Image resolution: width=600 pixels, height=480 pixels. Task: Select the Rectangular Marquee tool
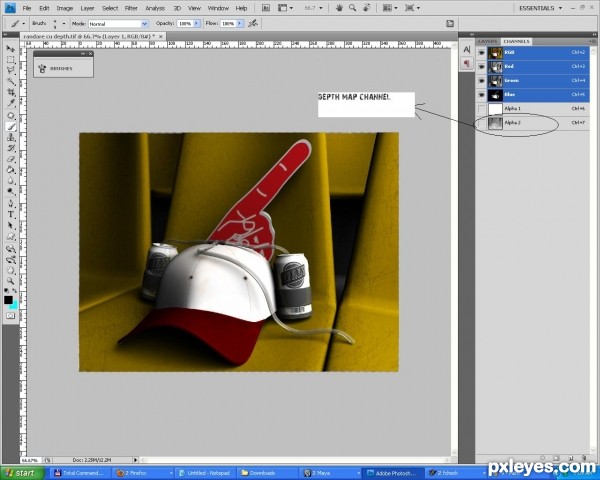coord(11,60)
